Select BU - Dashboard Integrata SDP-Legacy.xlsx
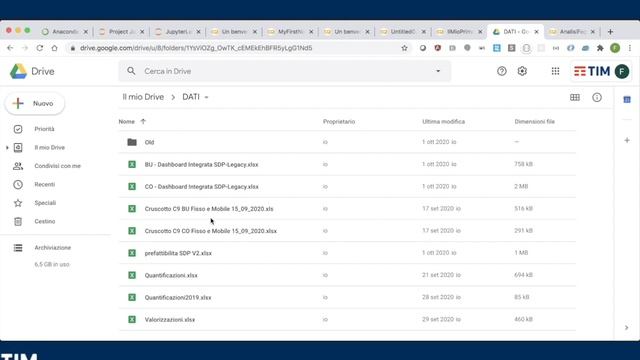 tap(347, 164)
